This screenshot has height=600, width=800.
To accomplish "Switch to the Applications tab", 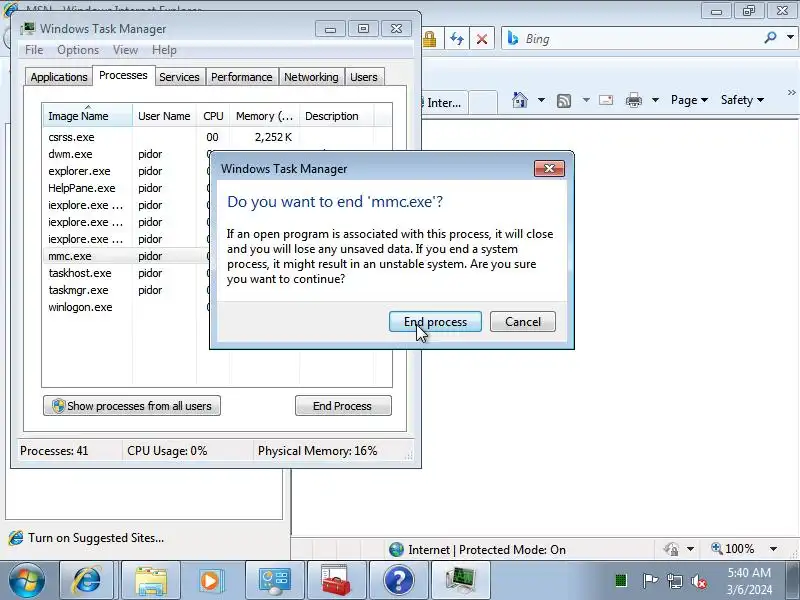I will click(59, 77).
